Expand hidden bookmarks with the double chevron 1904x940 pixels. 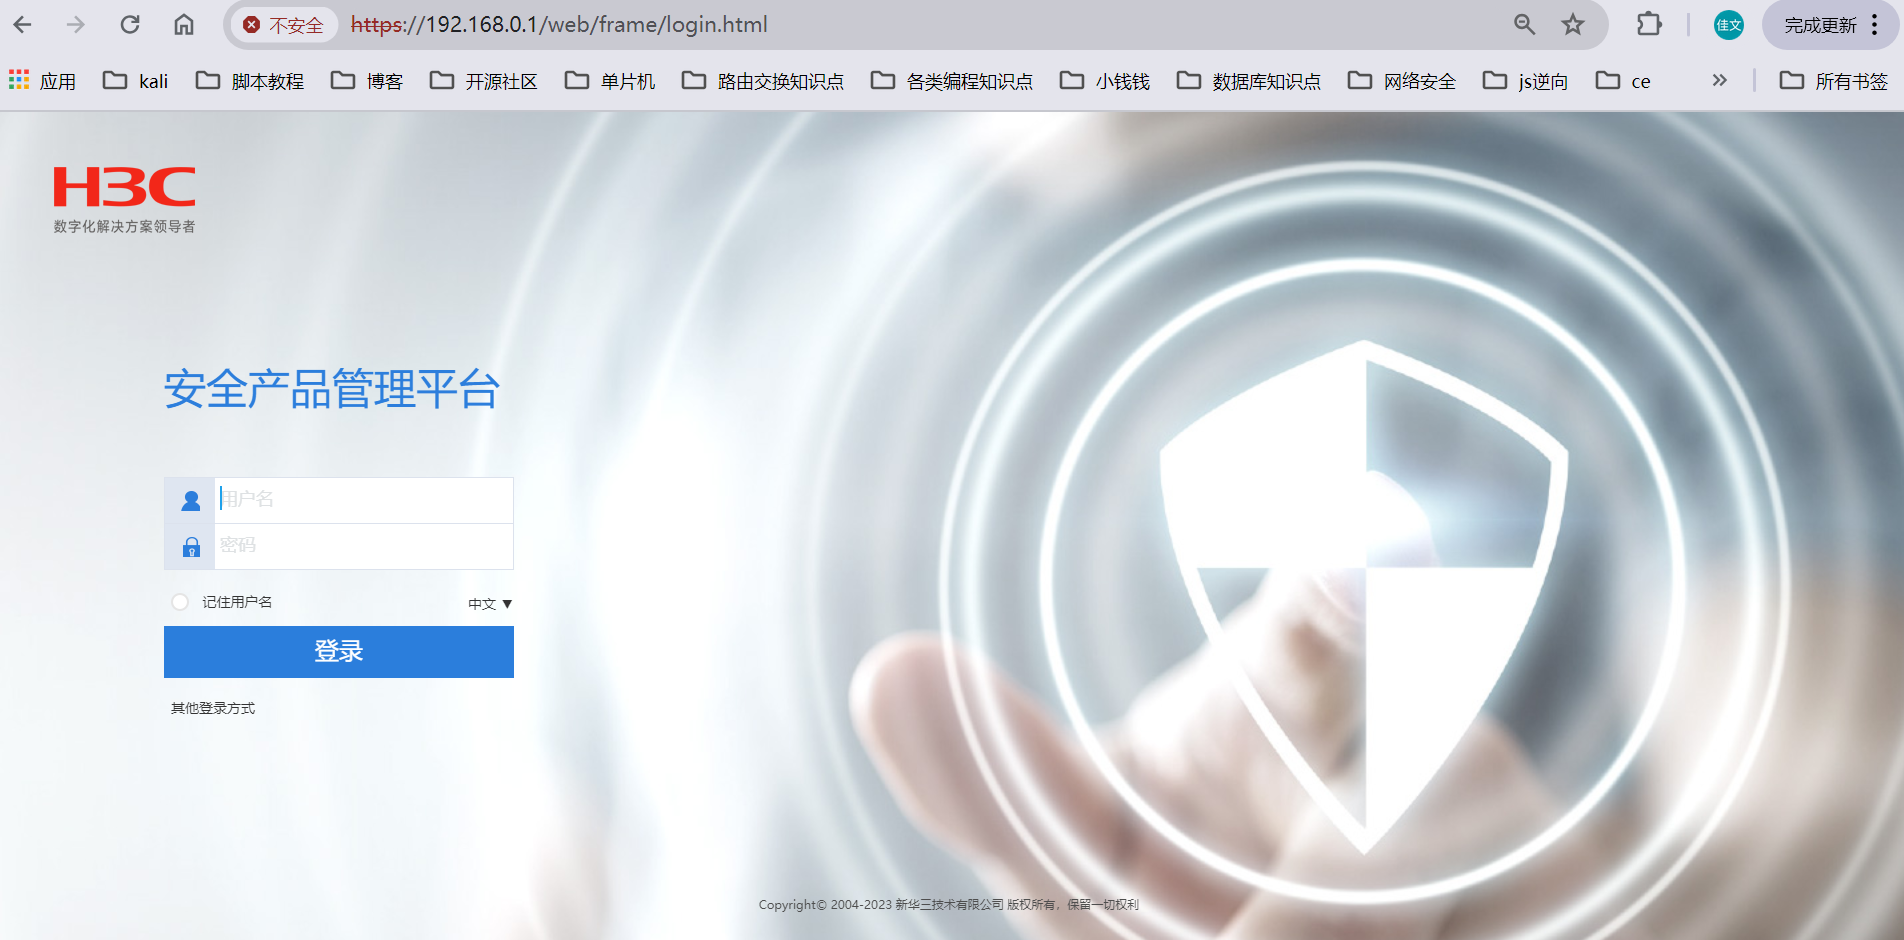point(1719,80)
